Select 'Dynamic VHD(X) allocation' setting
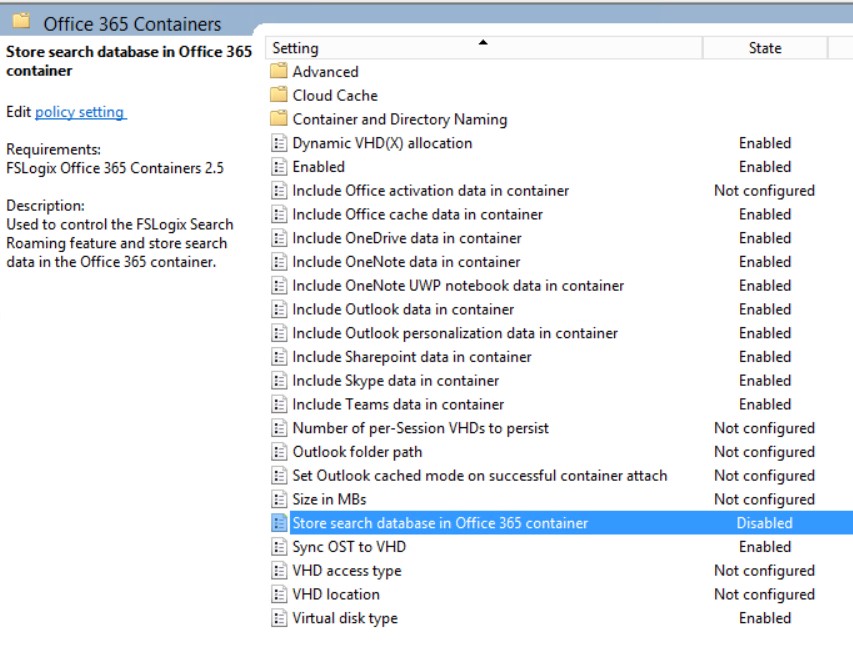 pyautogui.click(x=382, y=143)
